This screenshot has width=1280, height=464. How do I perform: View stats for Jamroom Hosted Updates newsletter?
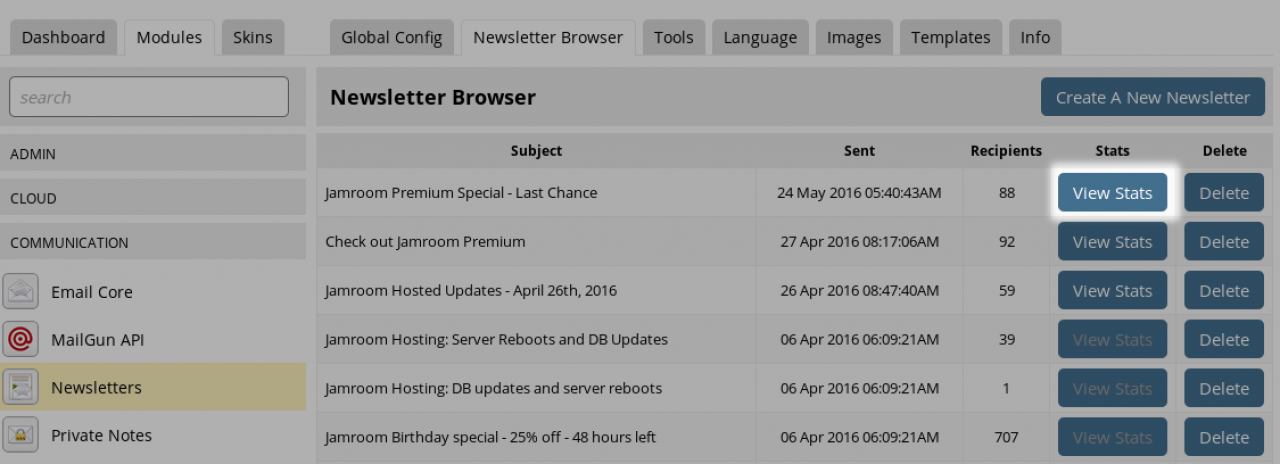point(1112,291)
